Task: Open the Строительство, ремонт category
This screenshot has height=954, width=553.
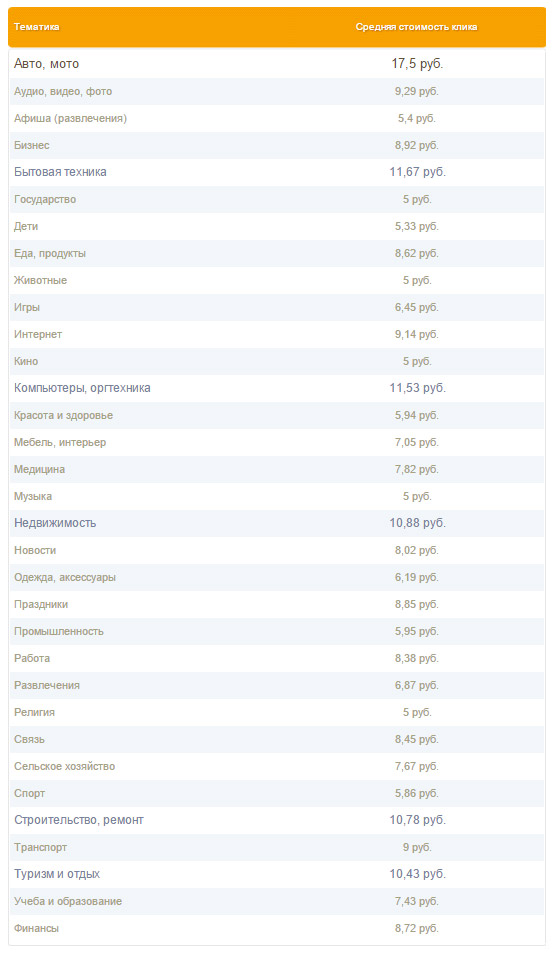Action: (78, 820)
